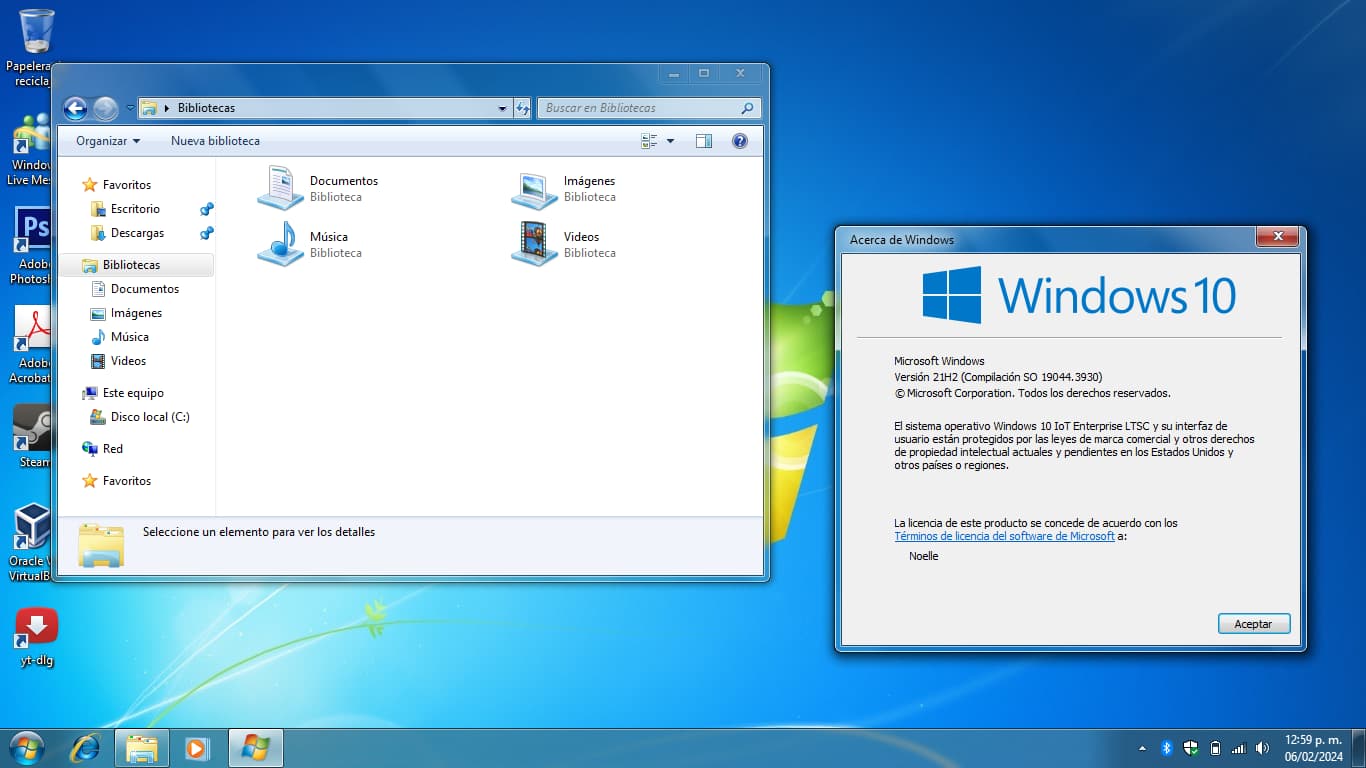Click into Buscar en Bibliotecas search field

pos(640,108)
